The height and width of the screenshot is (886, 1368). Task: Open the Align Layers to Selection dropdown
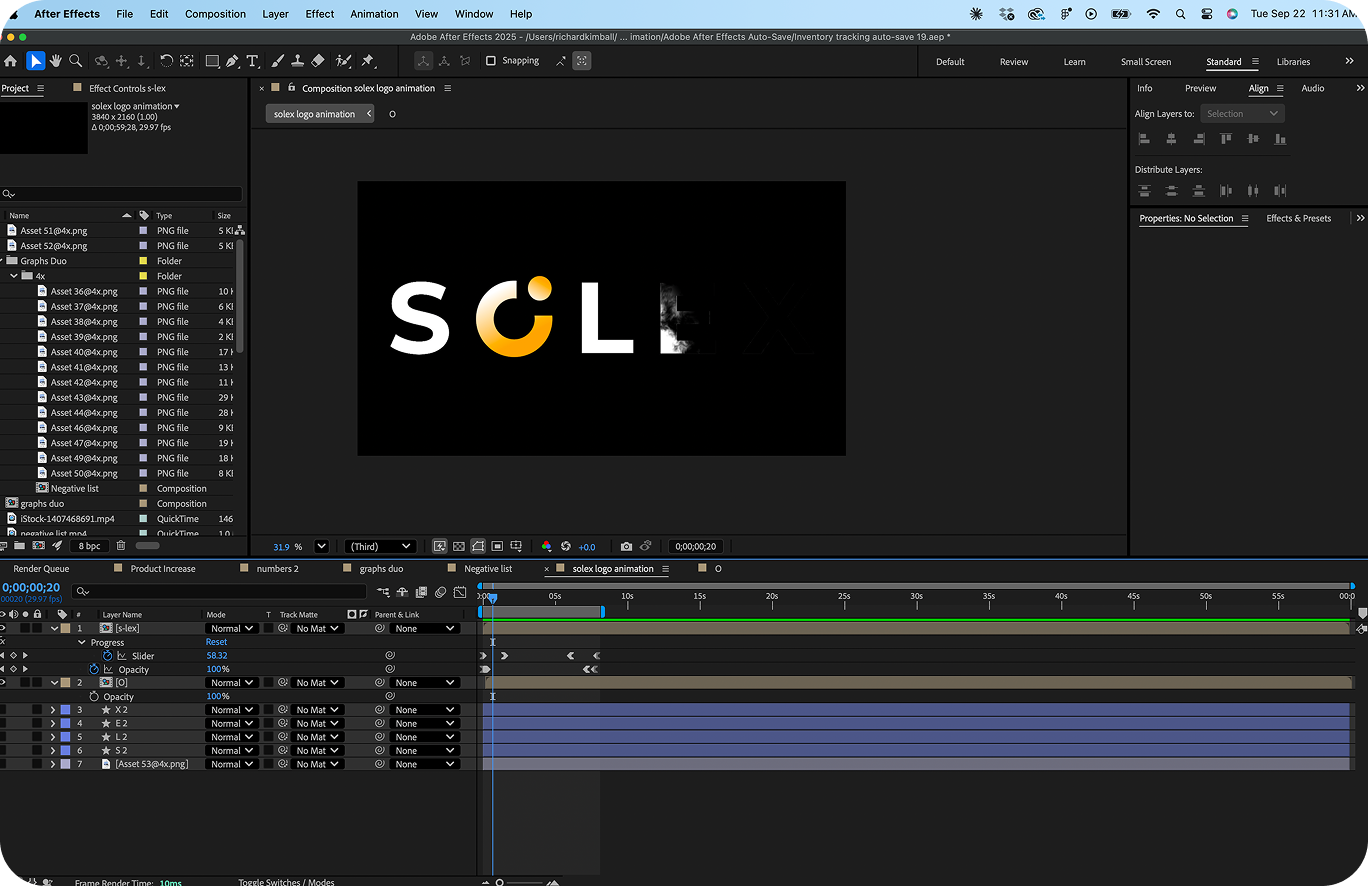click(x=1242, y=114)
